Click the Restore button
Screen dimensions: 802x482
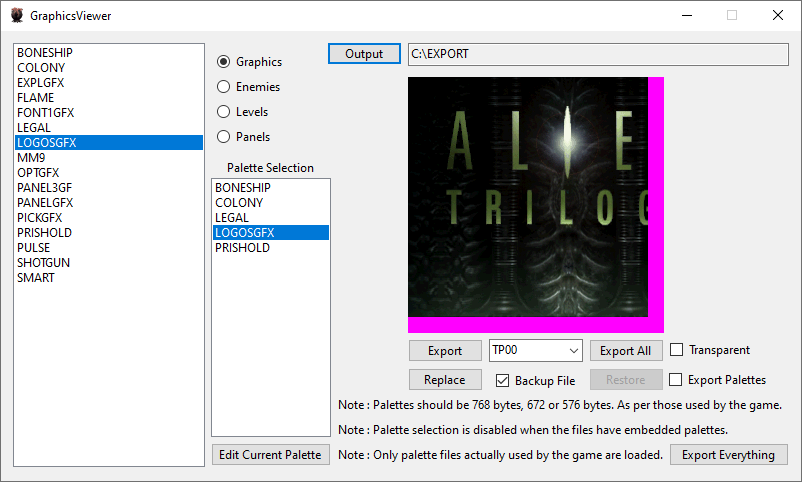[x=626, y=380]
